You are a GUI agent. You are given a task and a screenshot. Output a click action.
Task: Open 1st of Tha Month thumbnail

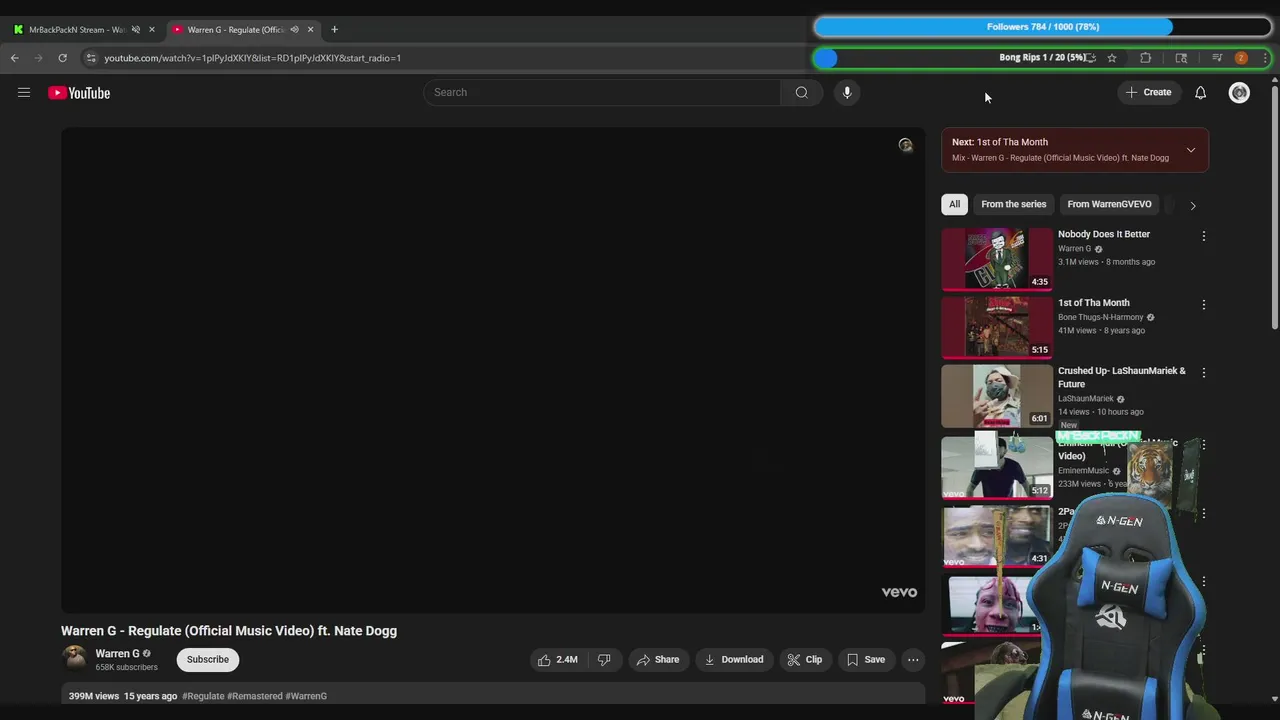[997, 328]
